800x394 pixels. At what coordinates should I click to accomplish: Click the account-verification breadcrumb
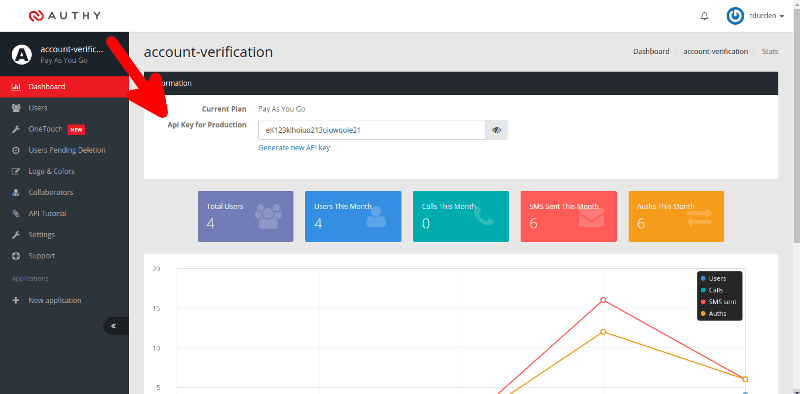(x=715, y=52)
